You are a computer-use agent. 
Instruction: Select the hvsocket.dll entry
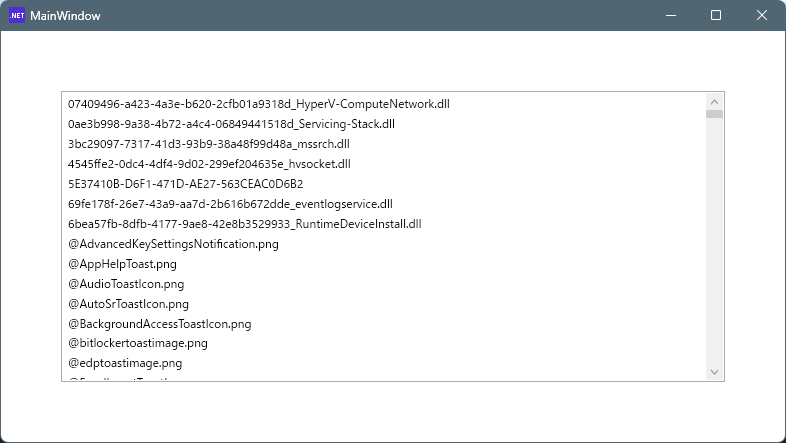(209, 164)
